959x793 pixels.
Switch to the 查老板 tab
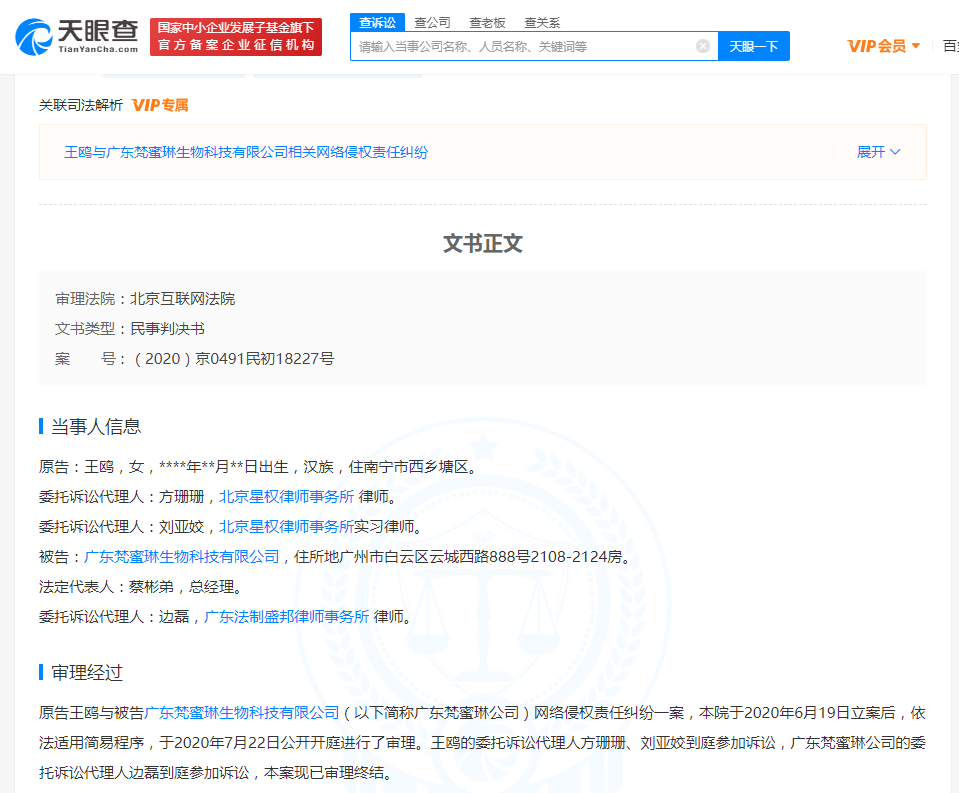pyautogui.click(x=487, y=22)
